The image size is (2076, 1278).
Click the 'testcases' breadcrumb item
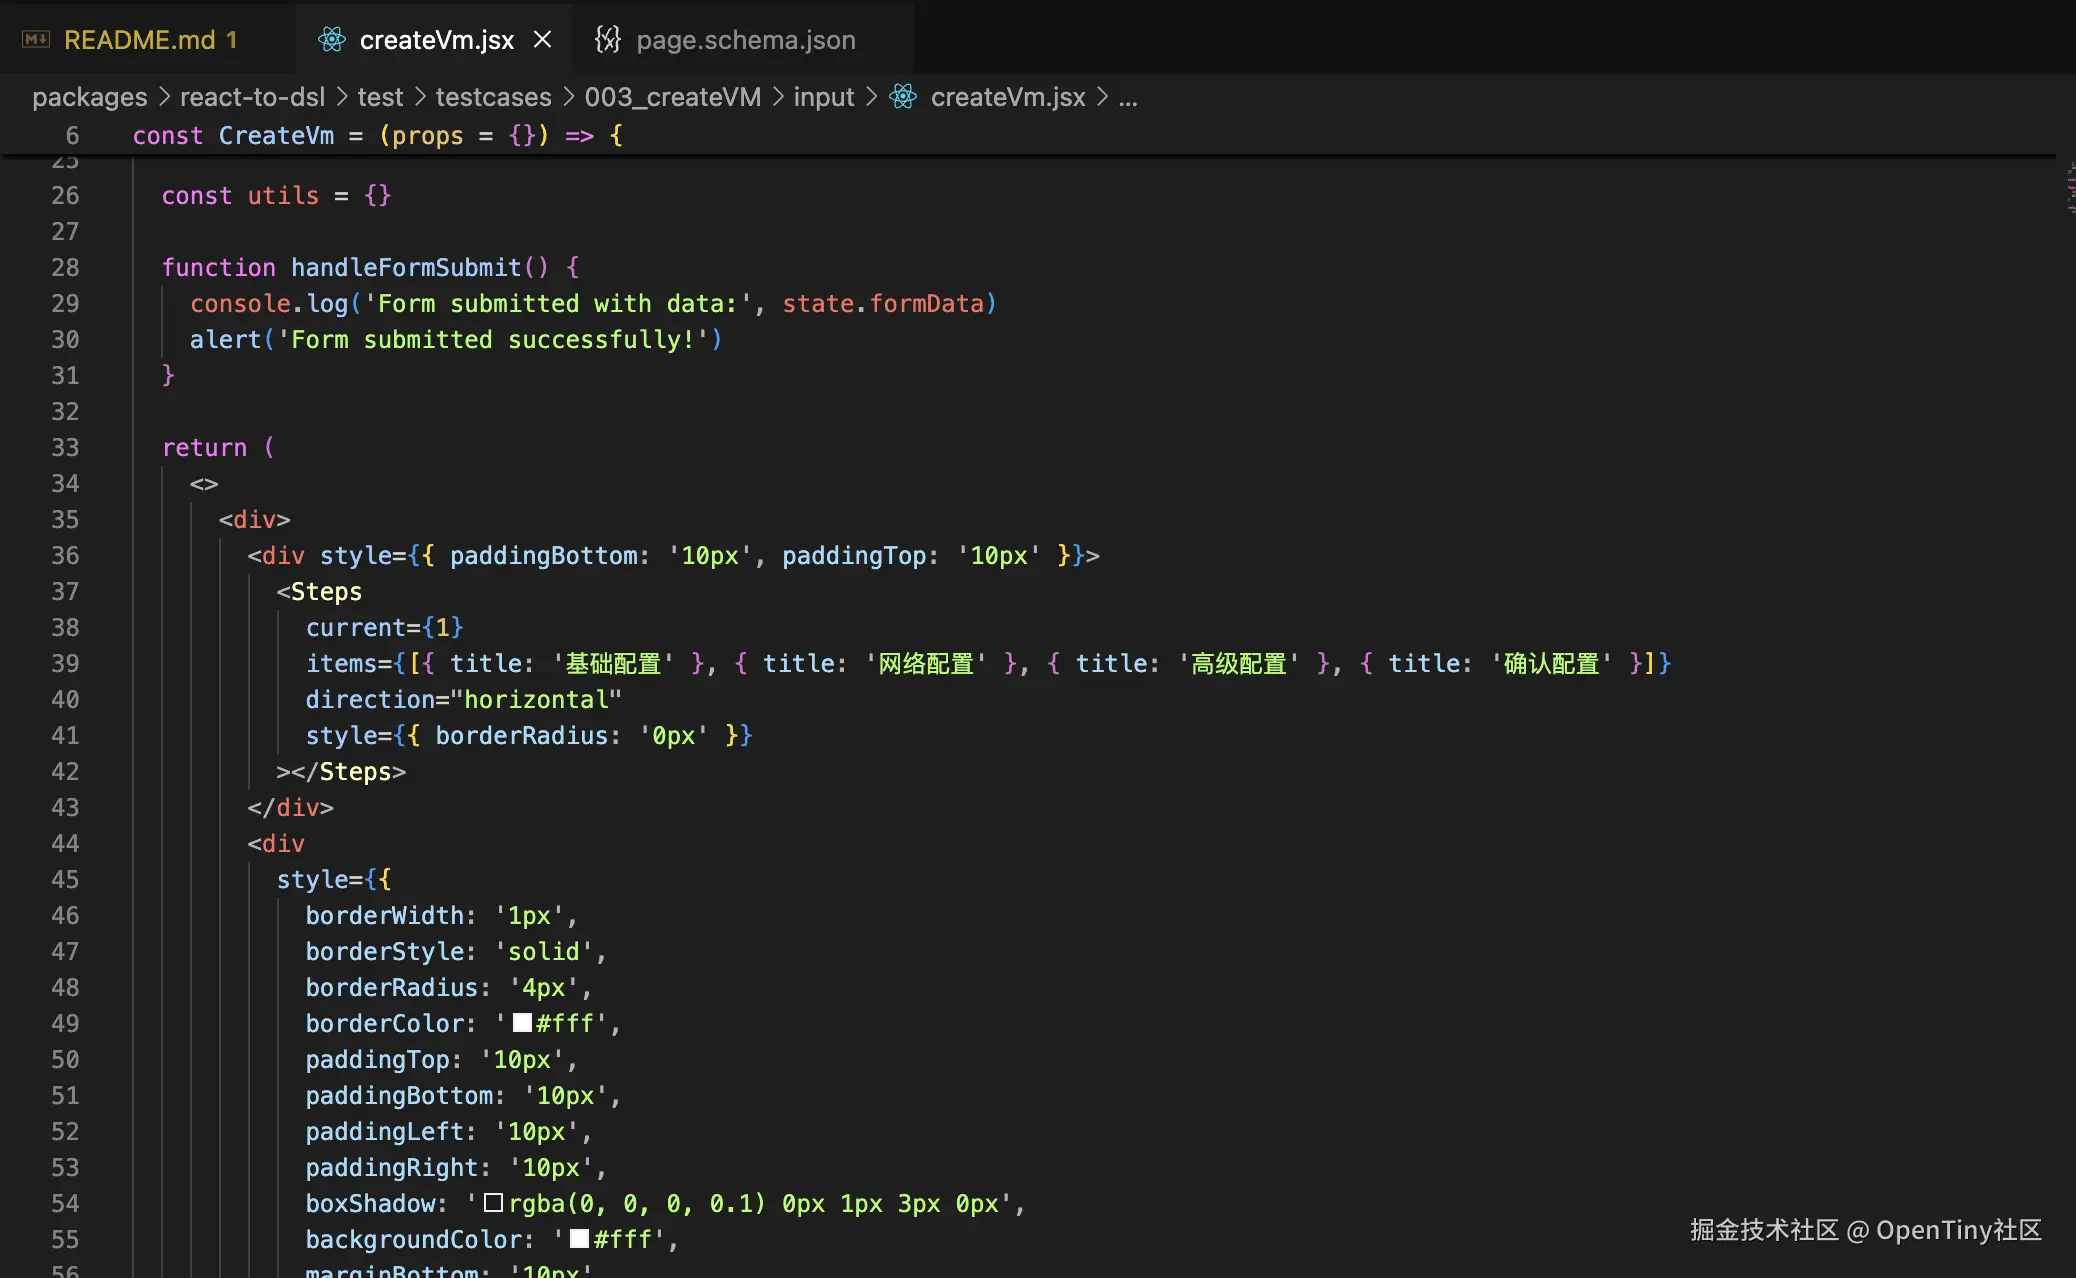(493, 97)
